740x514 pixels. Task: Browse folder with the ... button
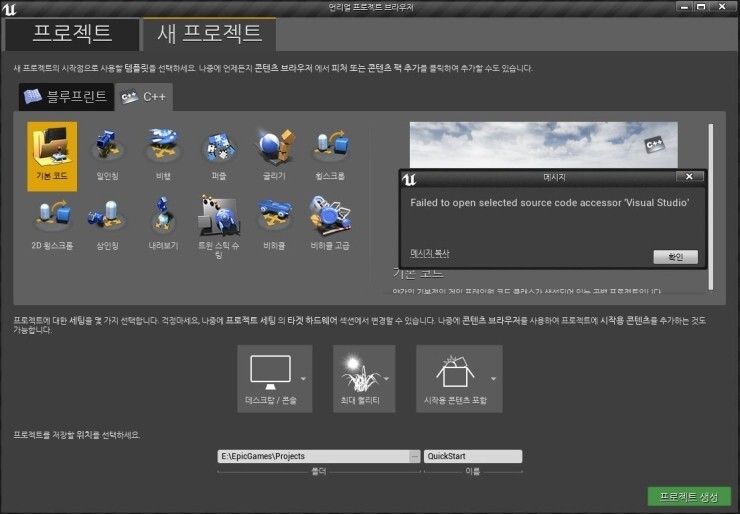414,456
